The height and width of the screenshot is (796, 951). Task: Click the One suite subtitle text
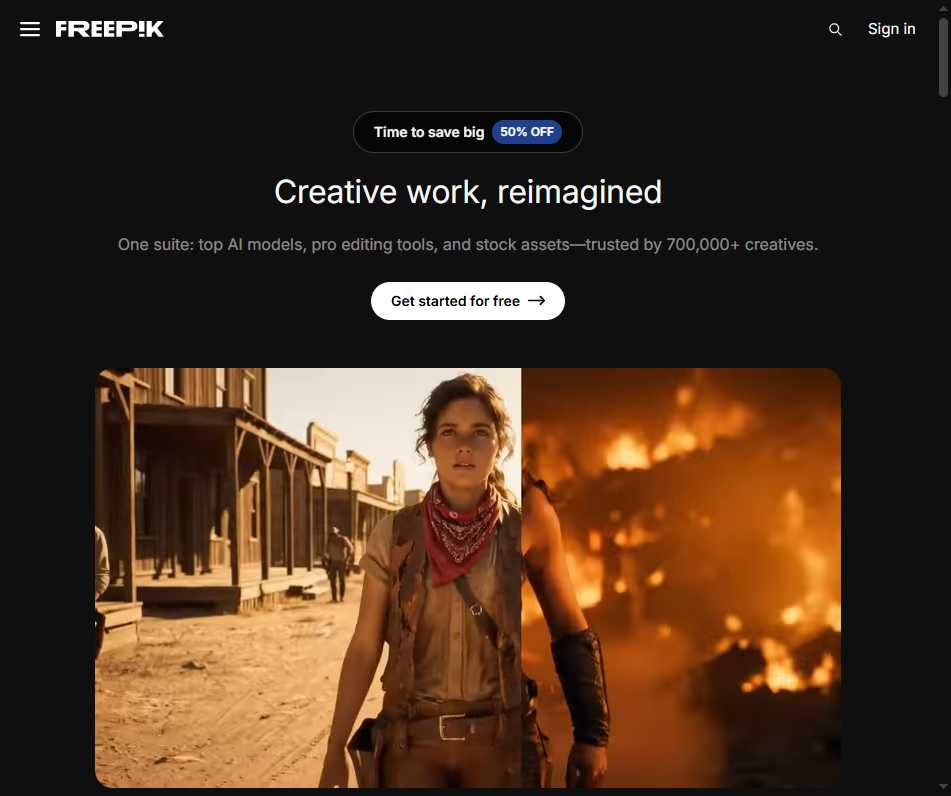pyautogui.click(x=468, y=244)
